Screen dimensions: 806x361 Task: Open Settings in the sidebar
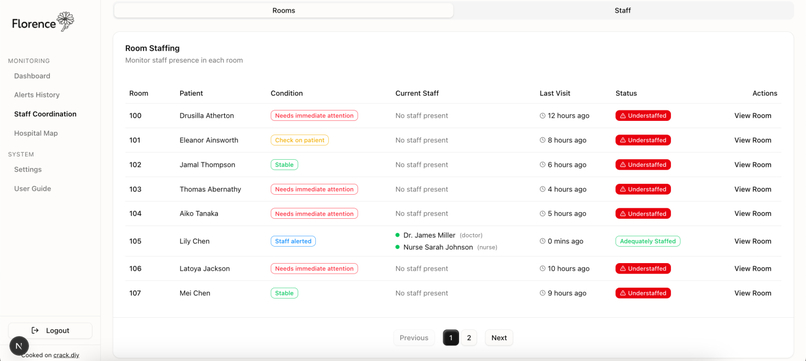(28, 170)
